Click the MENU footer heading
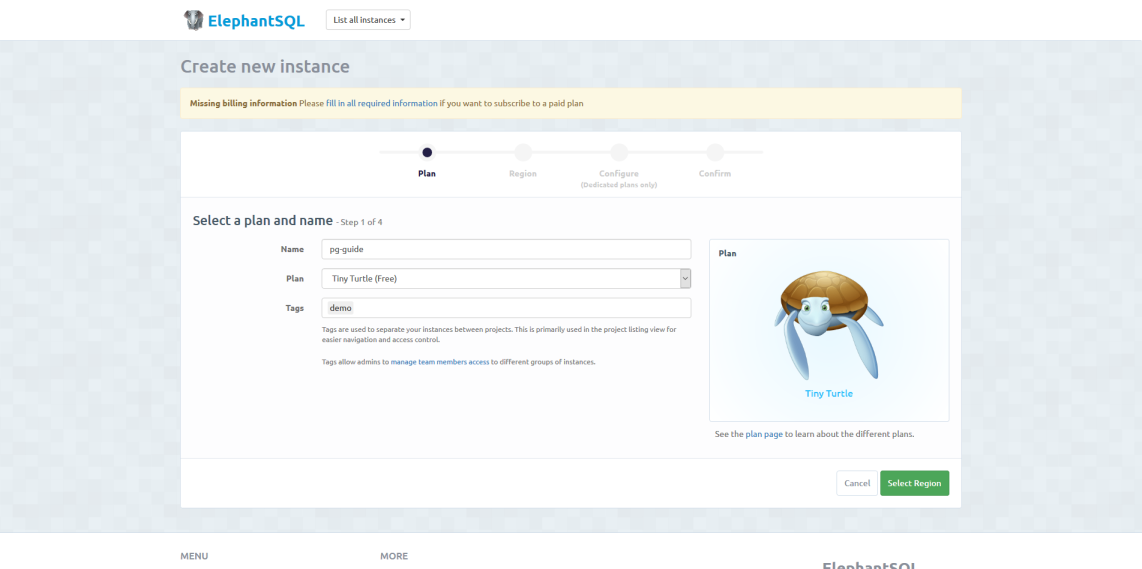The image size is (1142, 569). (194, 556)
